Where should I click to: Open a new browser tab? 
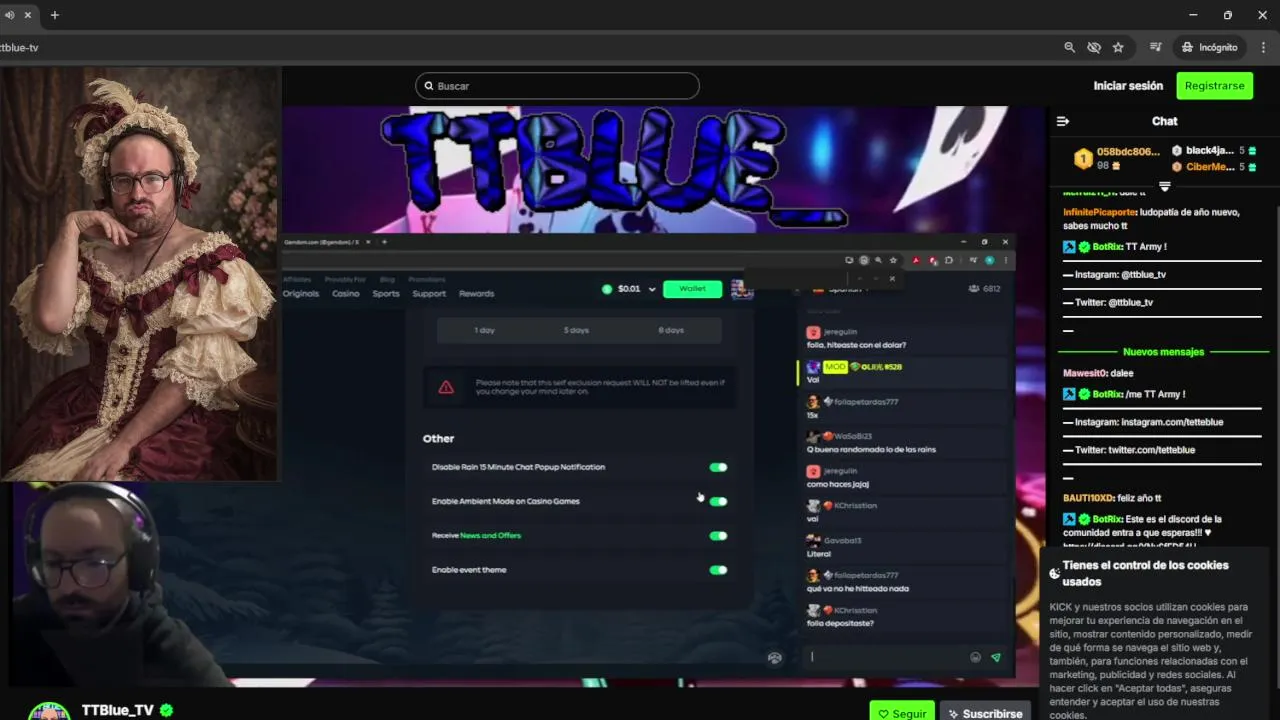coord(54,15)
